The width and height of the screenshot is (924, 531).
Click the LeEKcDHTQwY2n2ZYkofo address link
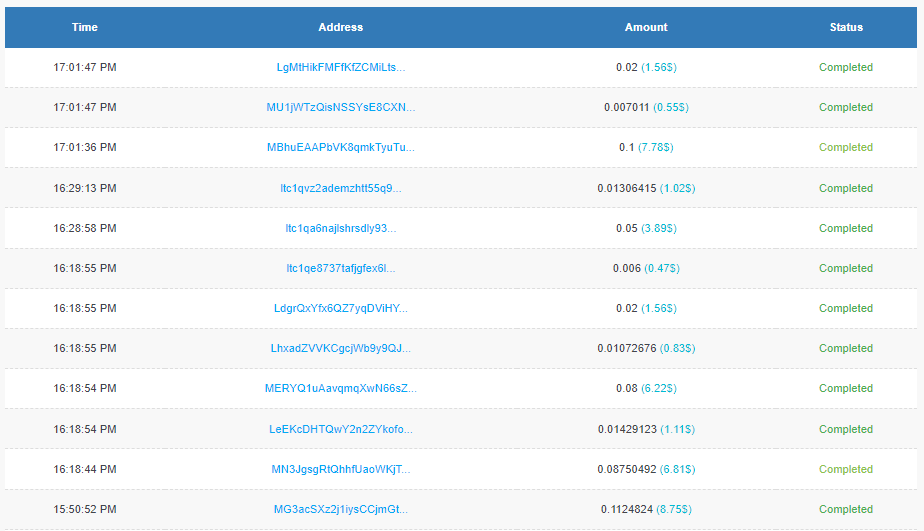pyautogui.click(x=340, y=429)
